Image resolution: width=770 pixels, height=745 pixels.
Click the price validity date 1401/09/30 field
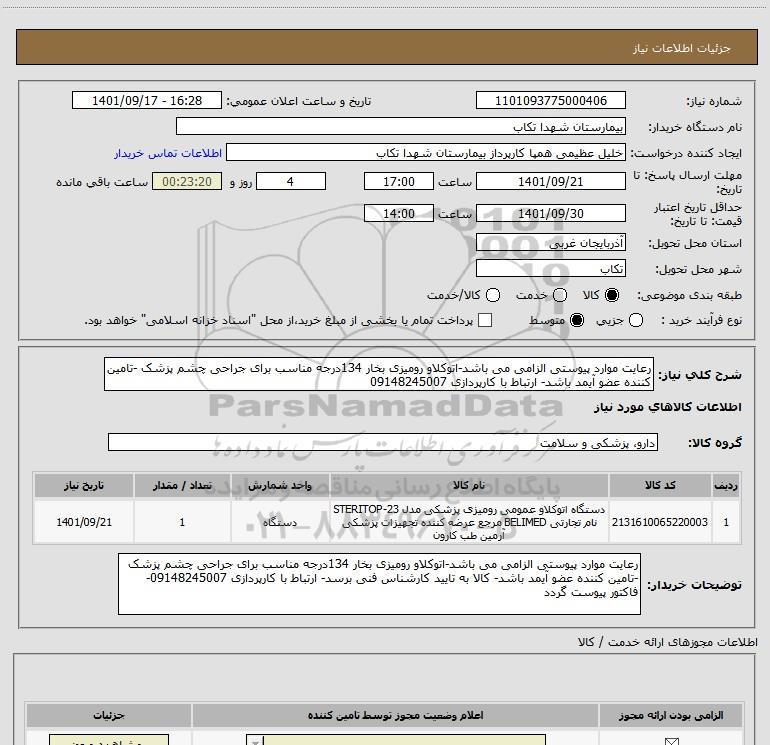click(550, 214)
